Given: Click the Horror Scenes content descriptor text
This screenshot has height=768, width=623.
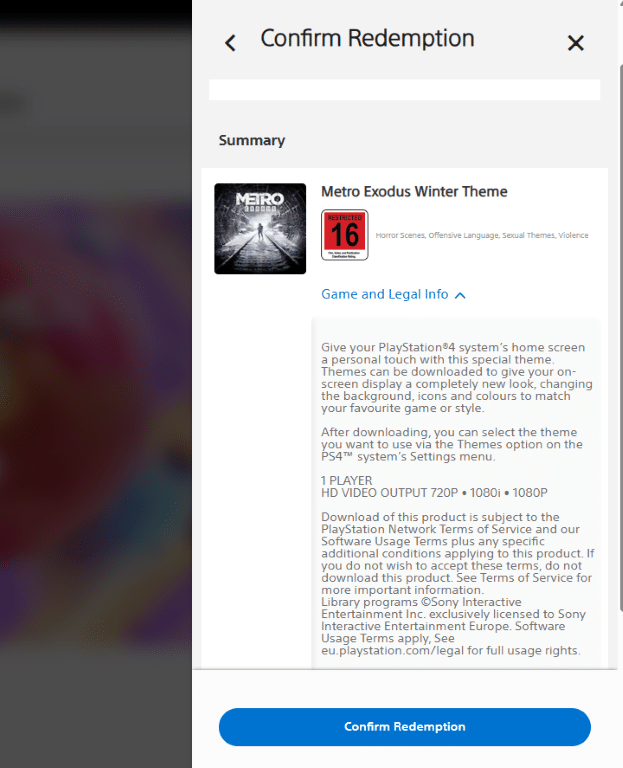Looking at the screenshot, I should 400,236.
